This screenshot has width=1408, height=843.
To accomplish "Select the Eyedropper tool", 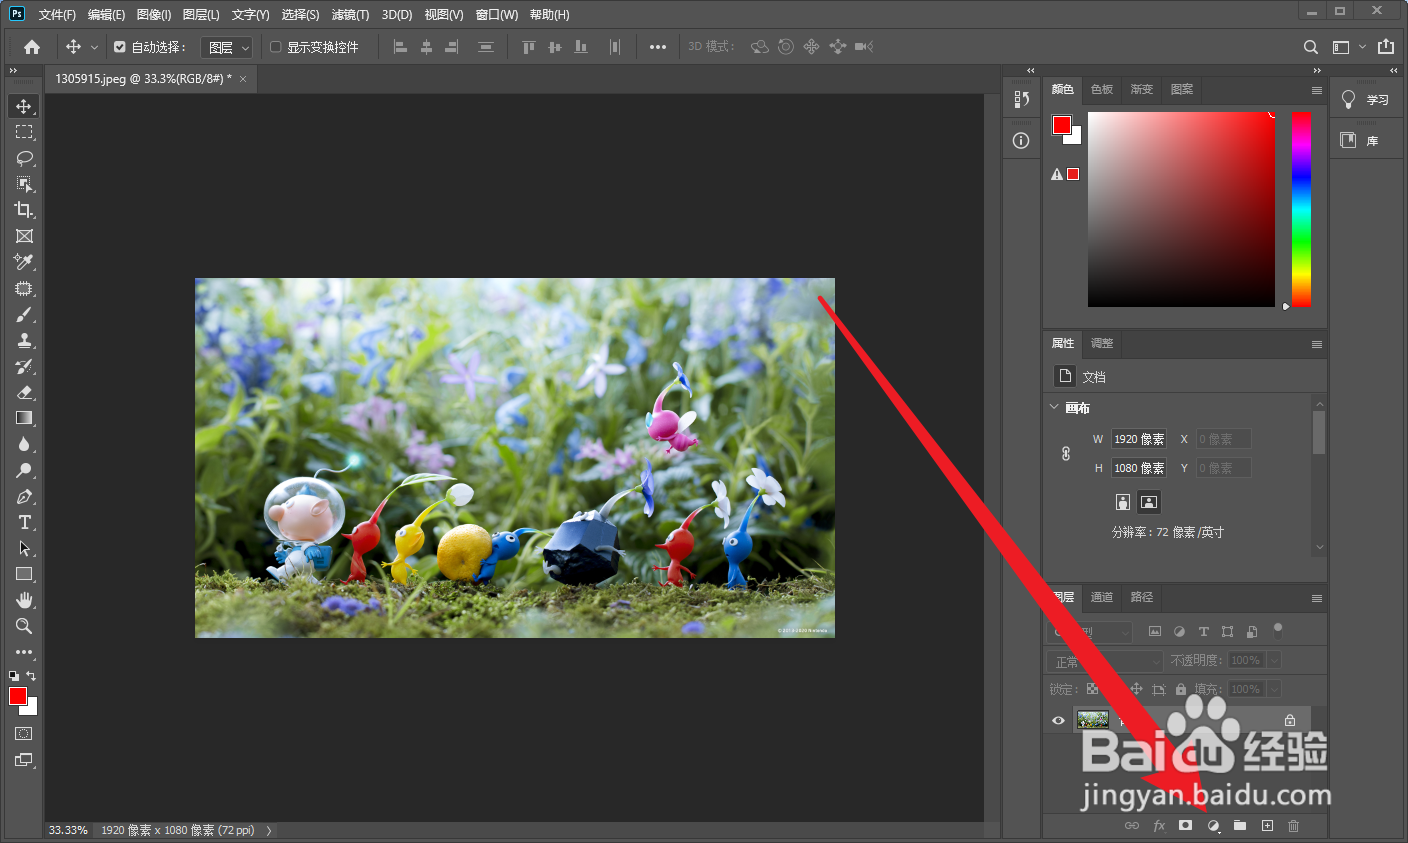I will click(24, 262).
